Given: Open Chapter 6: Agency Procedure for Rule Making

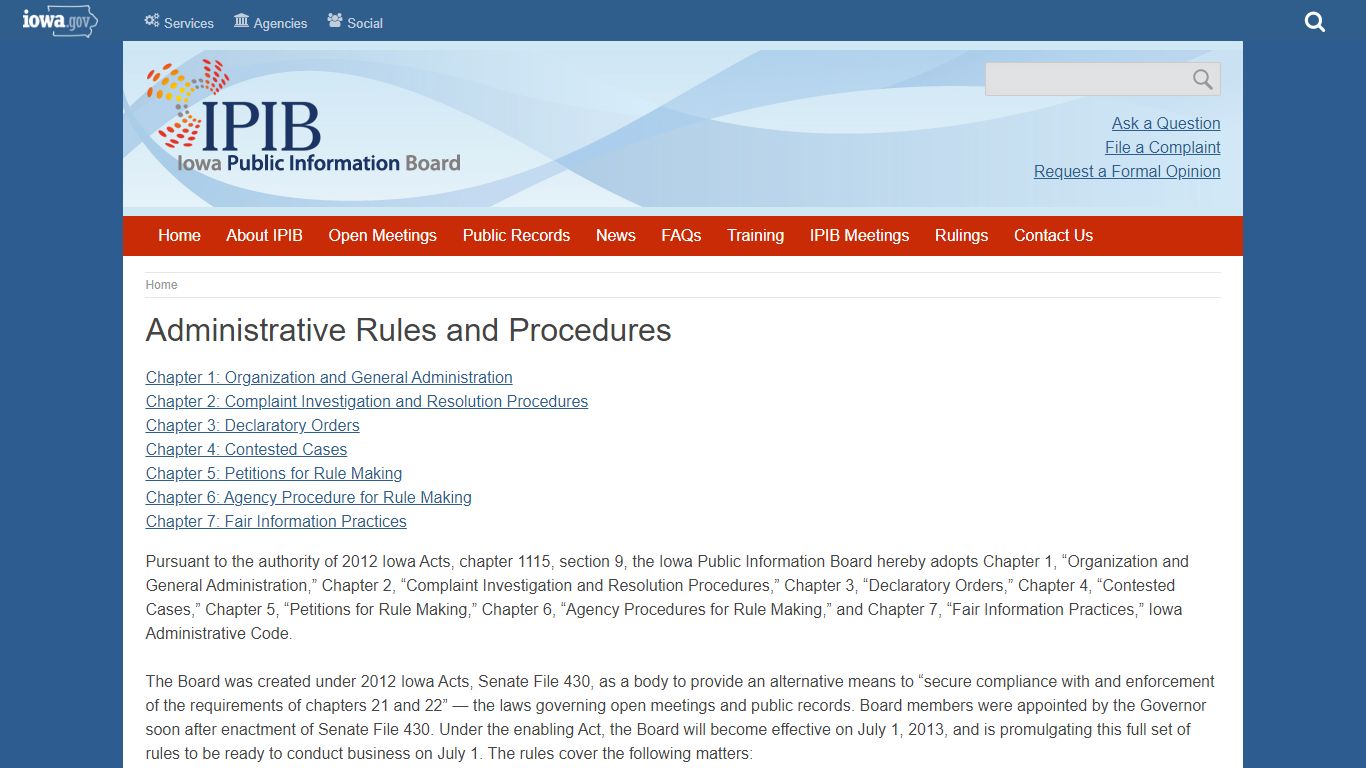Looking at the screenshot, I should [309, 497].
